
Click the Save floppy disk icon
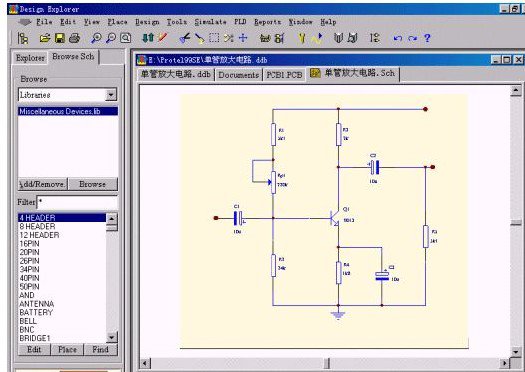60,38
